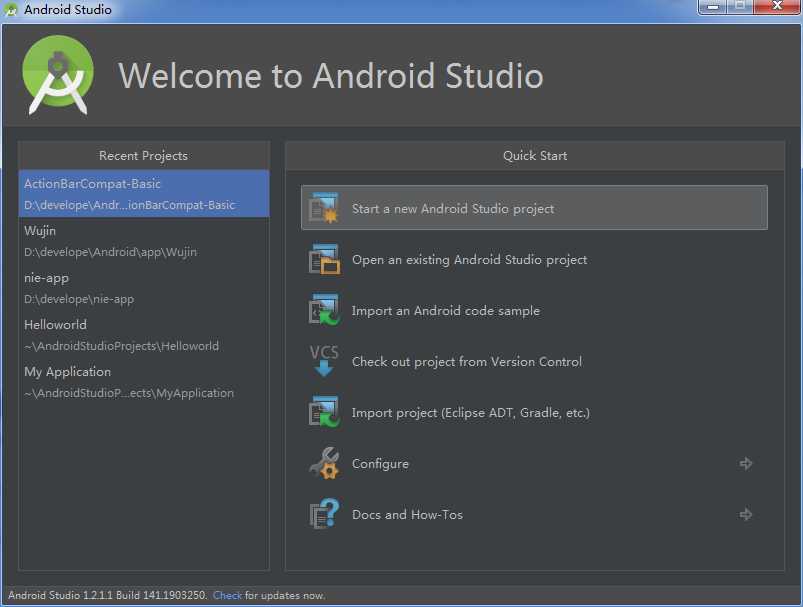Click path ending in ects\MyApplication
Image resolution: width=803 pixels, height=607 pixels.
[129, 393]
